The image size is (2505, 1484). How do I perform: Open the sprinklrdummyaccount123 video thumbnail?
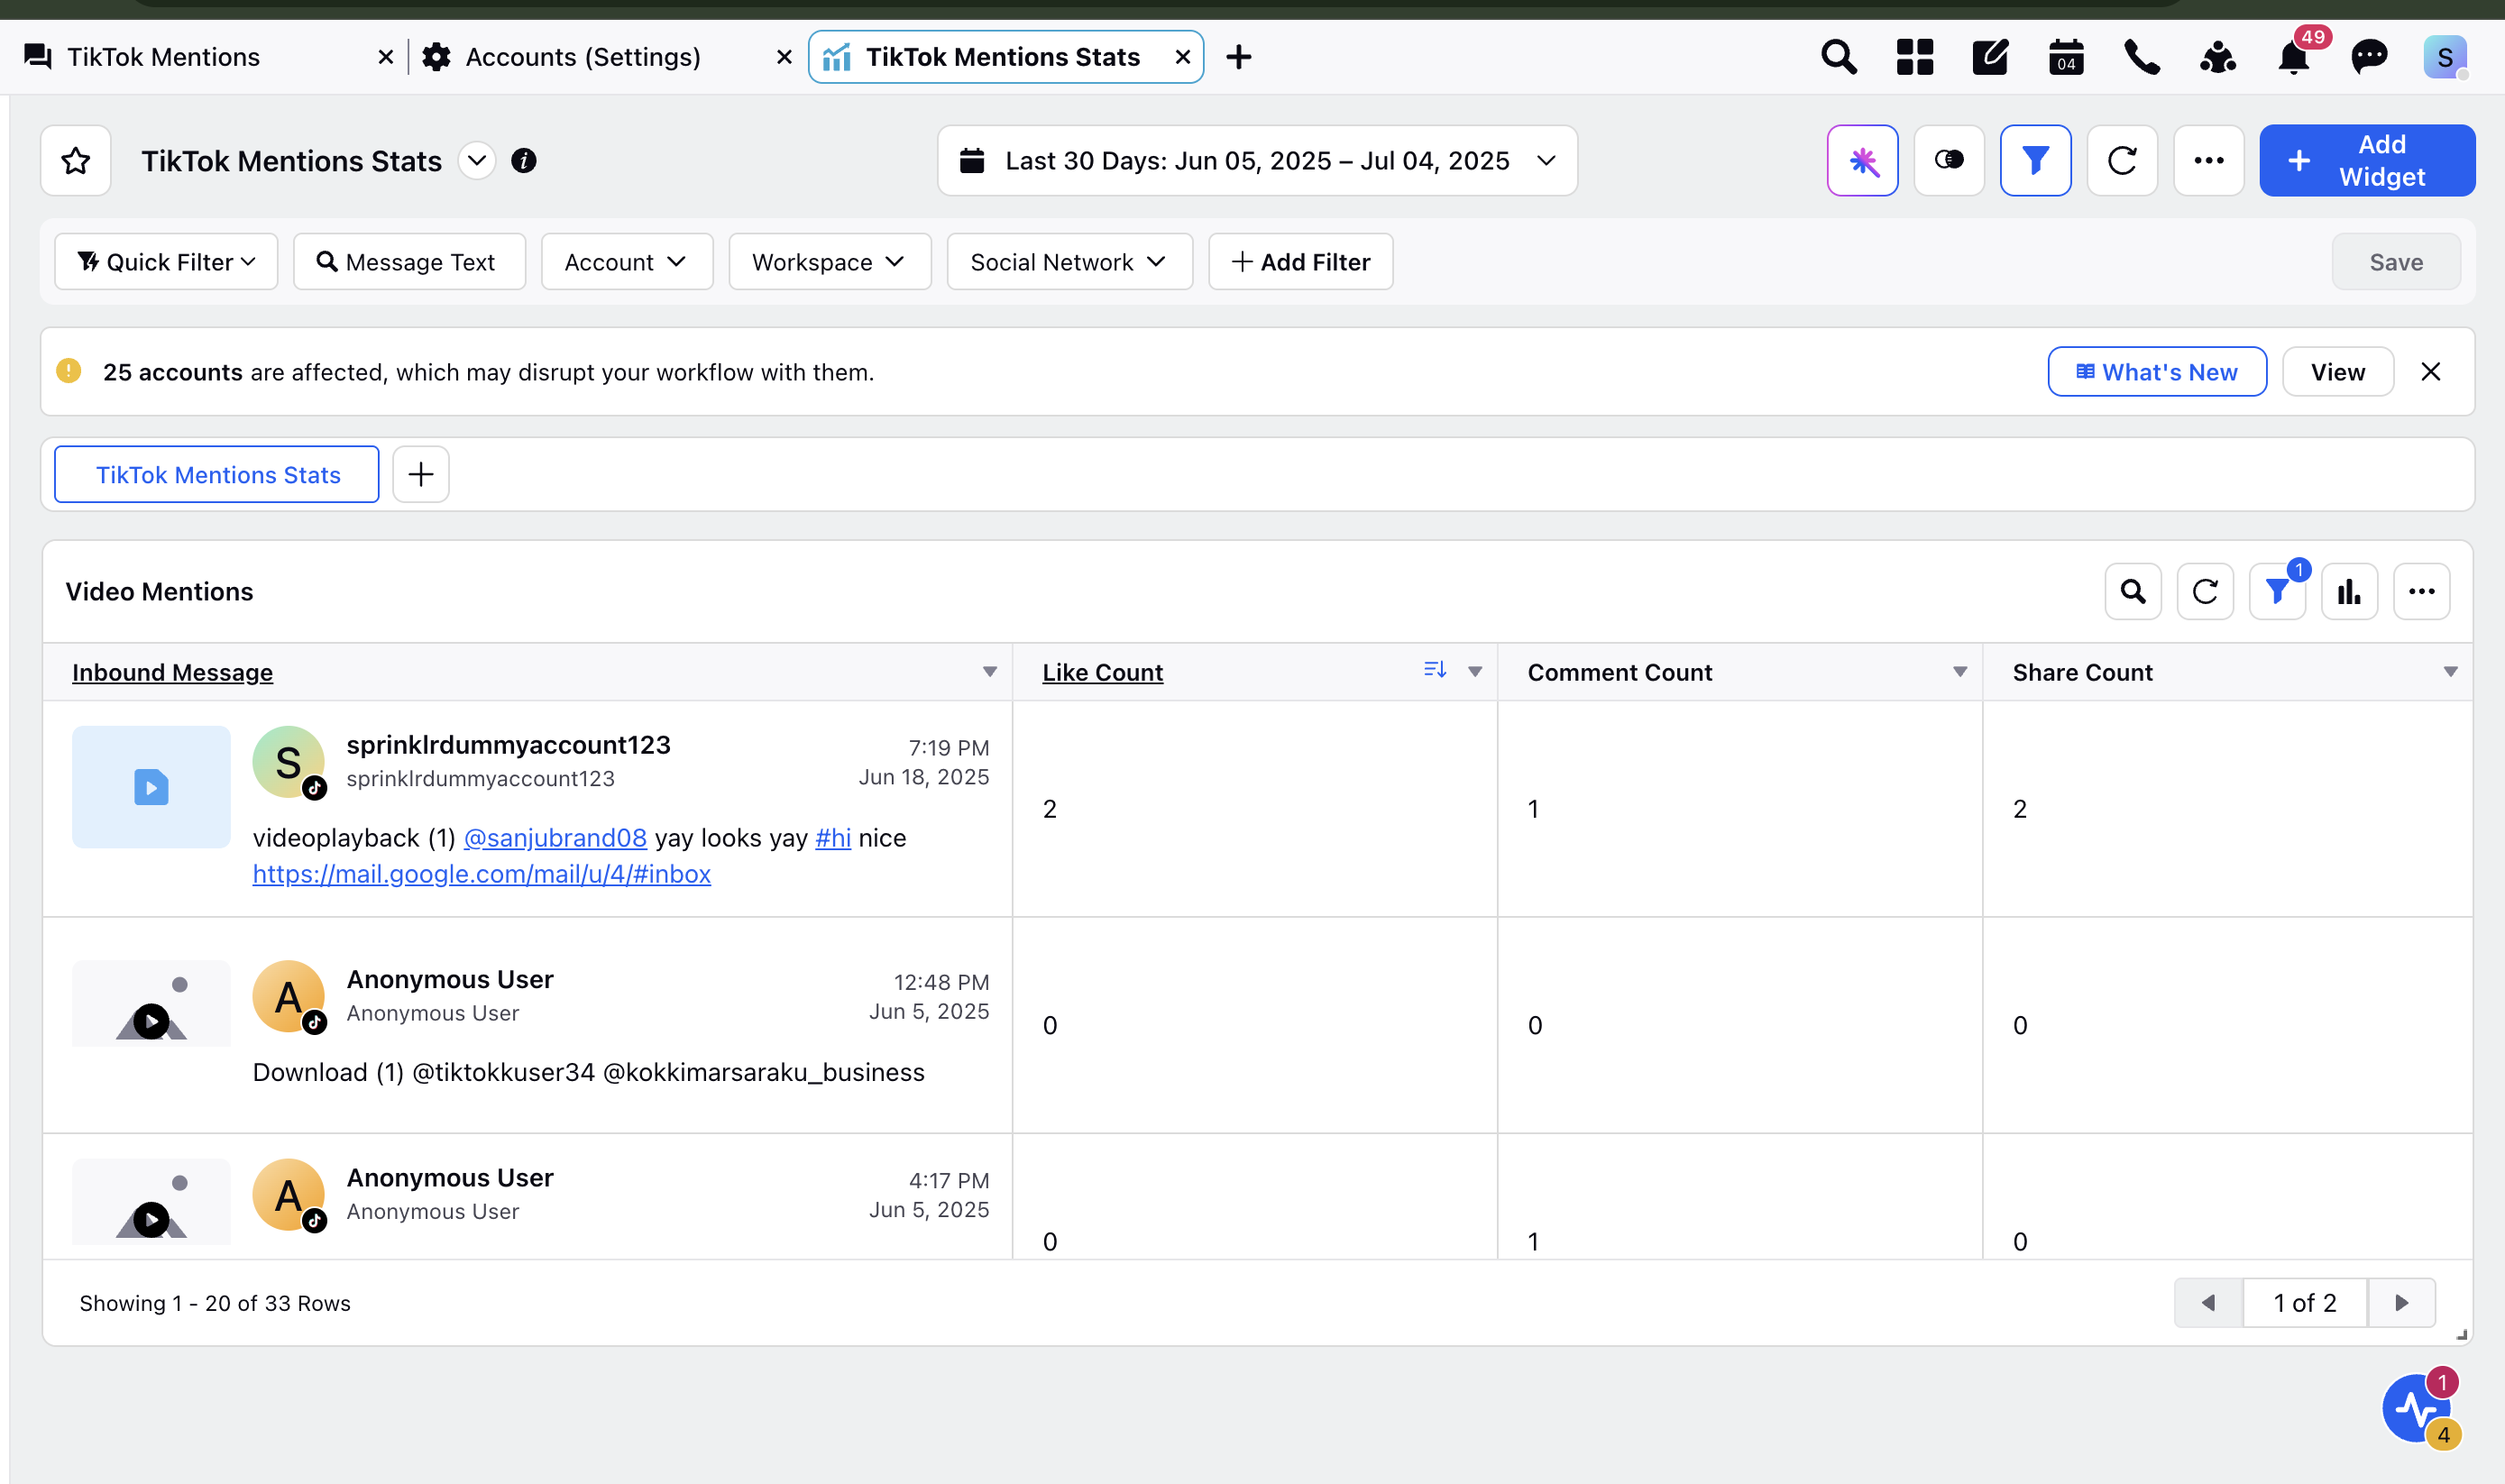click(151, 787)
